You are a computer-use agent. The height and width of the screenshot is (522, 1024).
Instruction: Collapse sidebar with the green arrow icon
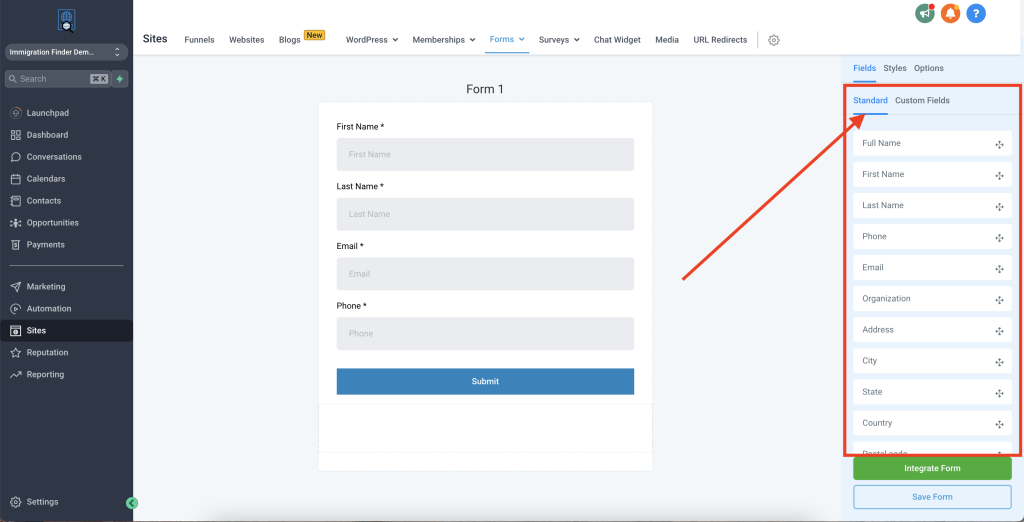pos(132,503)
